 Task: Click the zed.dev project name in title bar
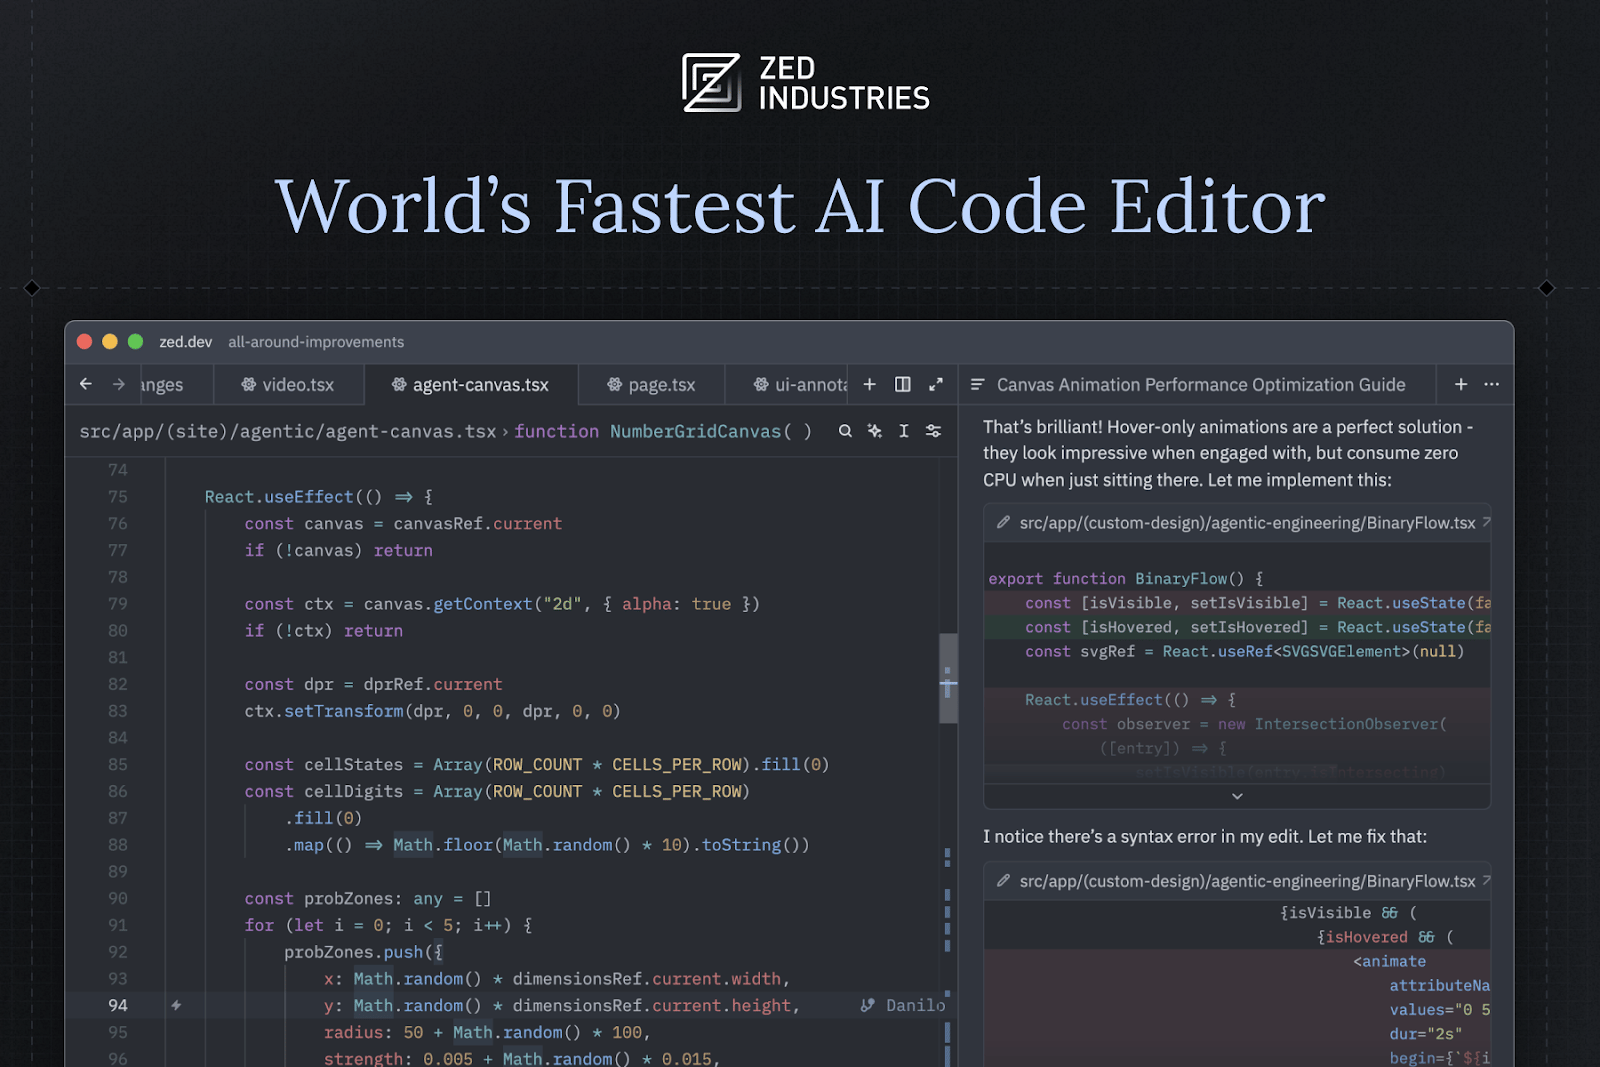(x=185, y=342)
